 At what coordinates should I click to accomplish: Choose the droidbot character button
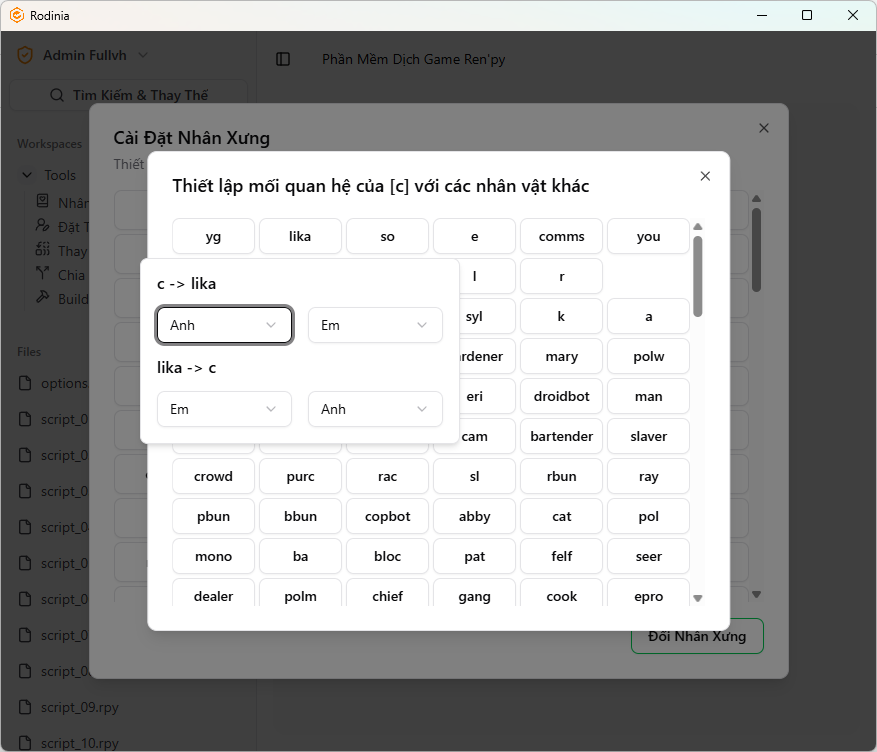(562, 396)
